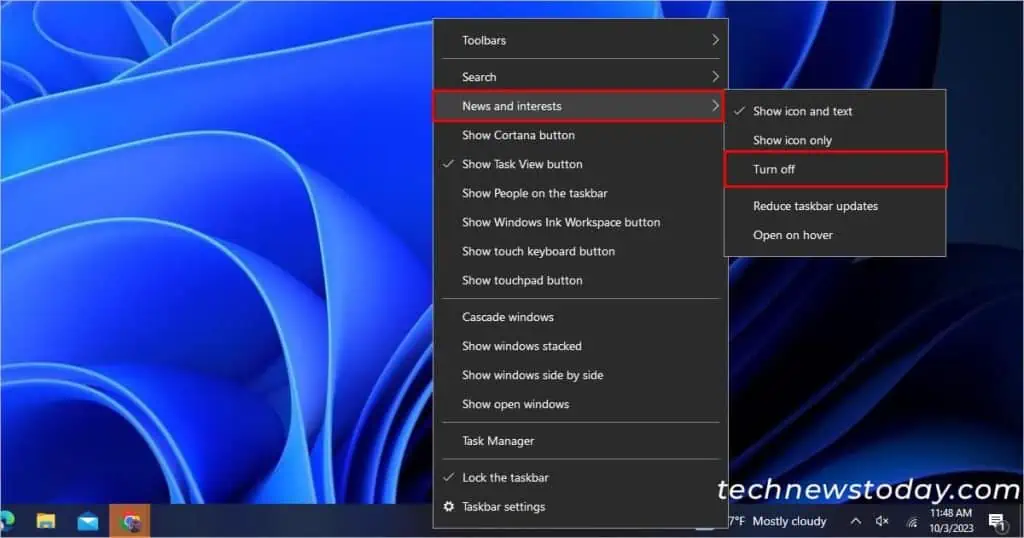The image size is (1024, 538).
Task: Click the Mostly cloudy weather widget
Action: point(780,521)
